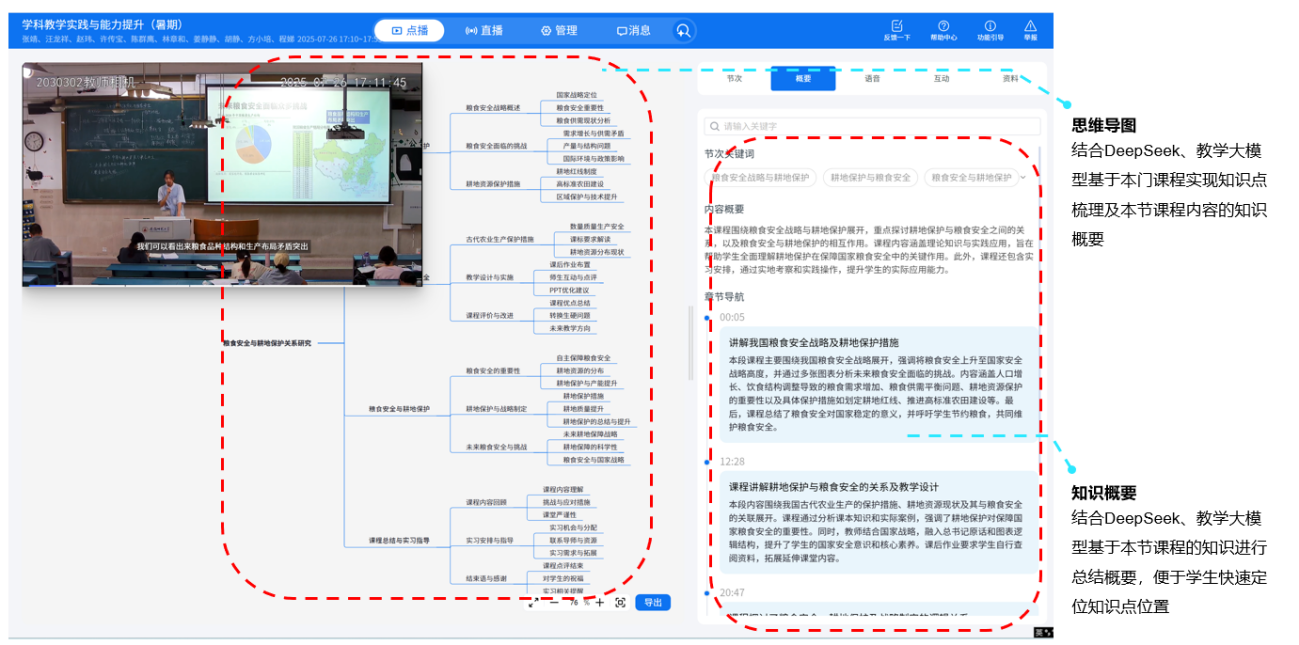
Task: Click the 粮食安全与耕地保护关系研究 root node
Action: pos(267,343)
